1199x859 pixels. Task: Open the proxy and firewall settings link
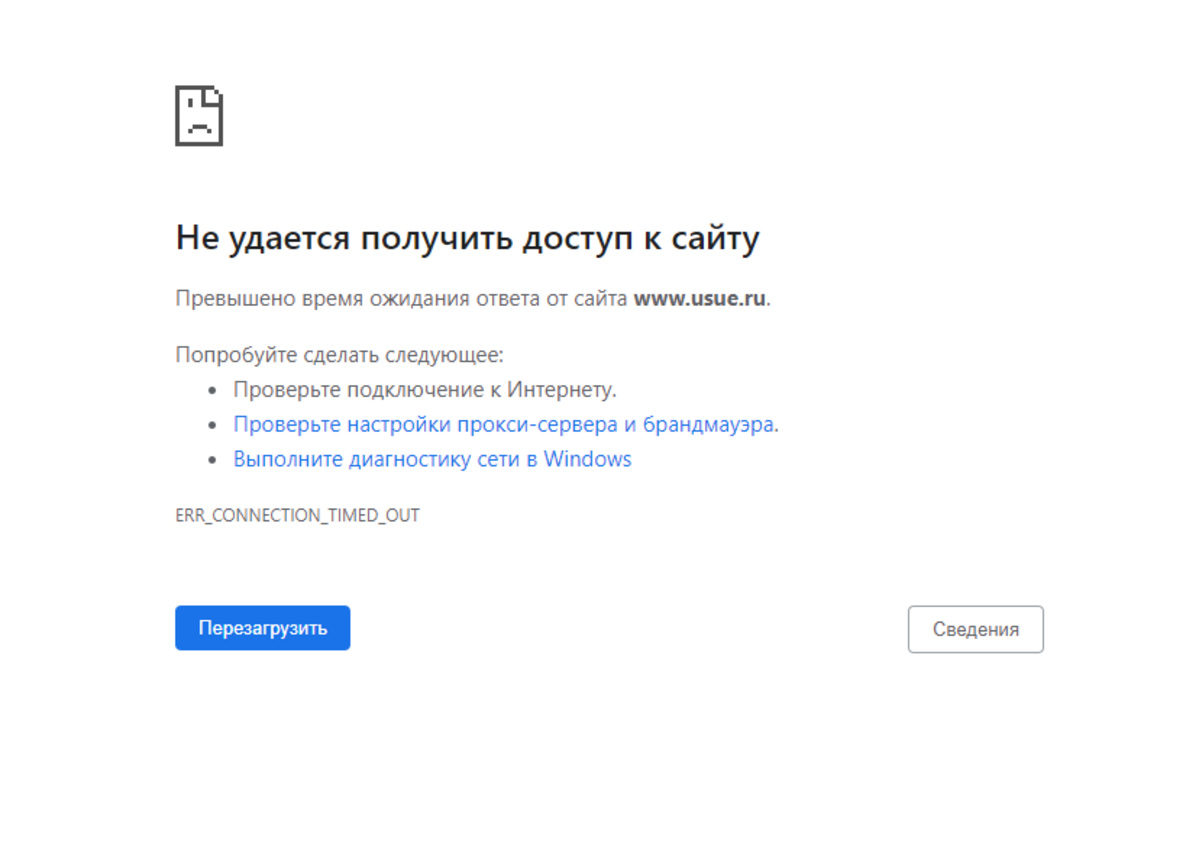point(505,424)
